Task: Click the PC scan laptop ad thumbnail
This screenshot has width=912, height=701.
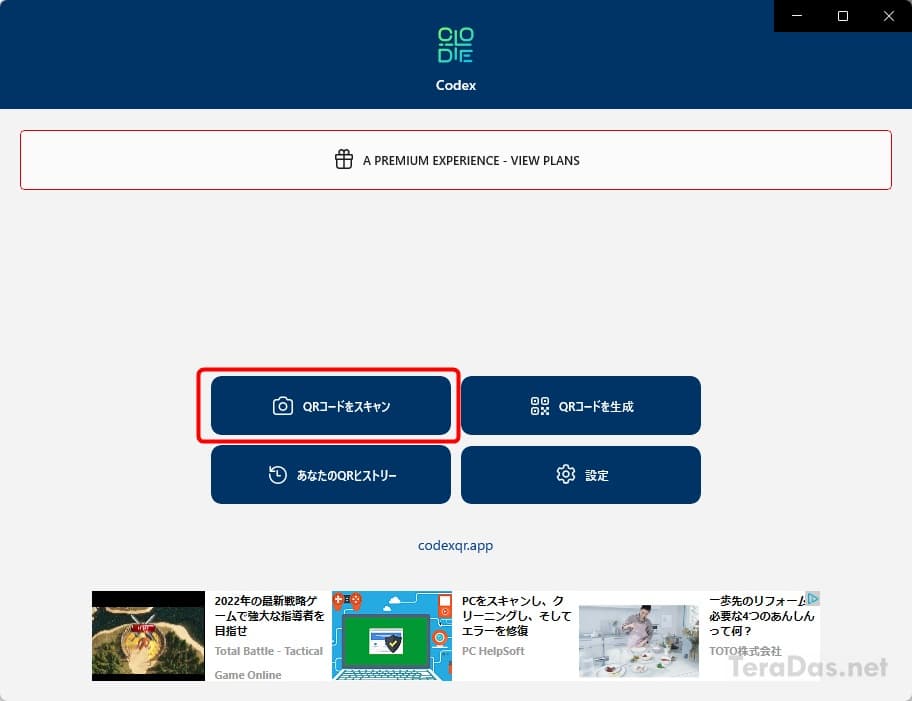Action: pyautogui.click(x=392, y=636)
